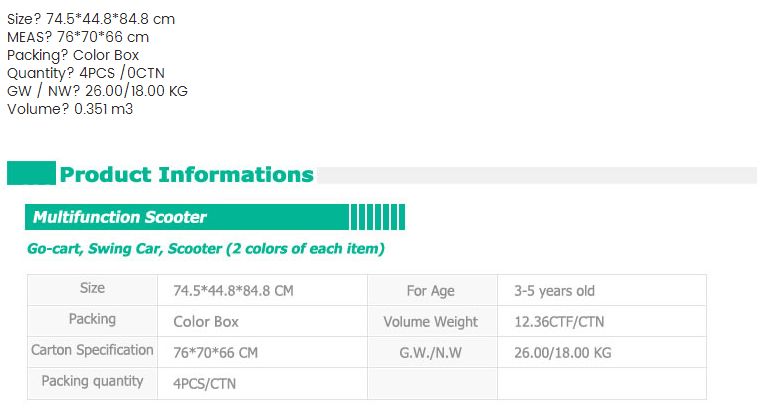The width and height of the screenshot is (776, 411).
Task: Click the GW / NW 26.00/18.00 KG line
Action: coord(97,91)
